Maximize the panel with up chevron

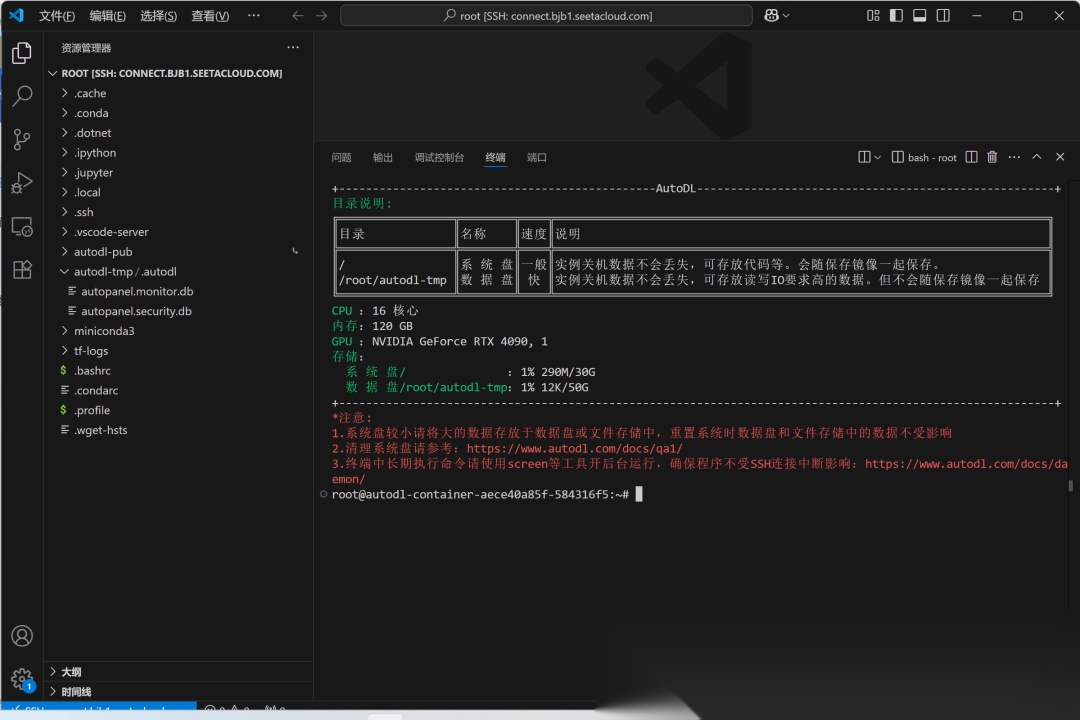(x=1037, y=157)
